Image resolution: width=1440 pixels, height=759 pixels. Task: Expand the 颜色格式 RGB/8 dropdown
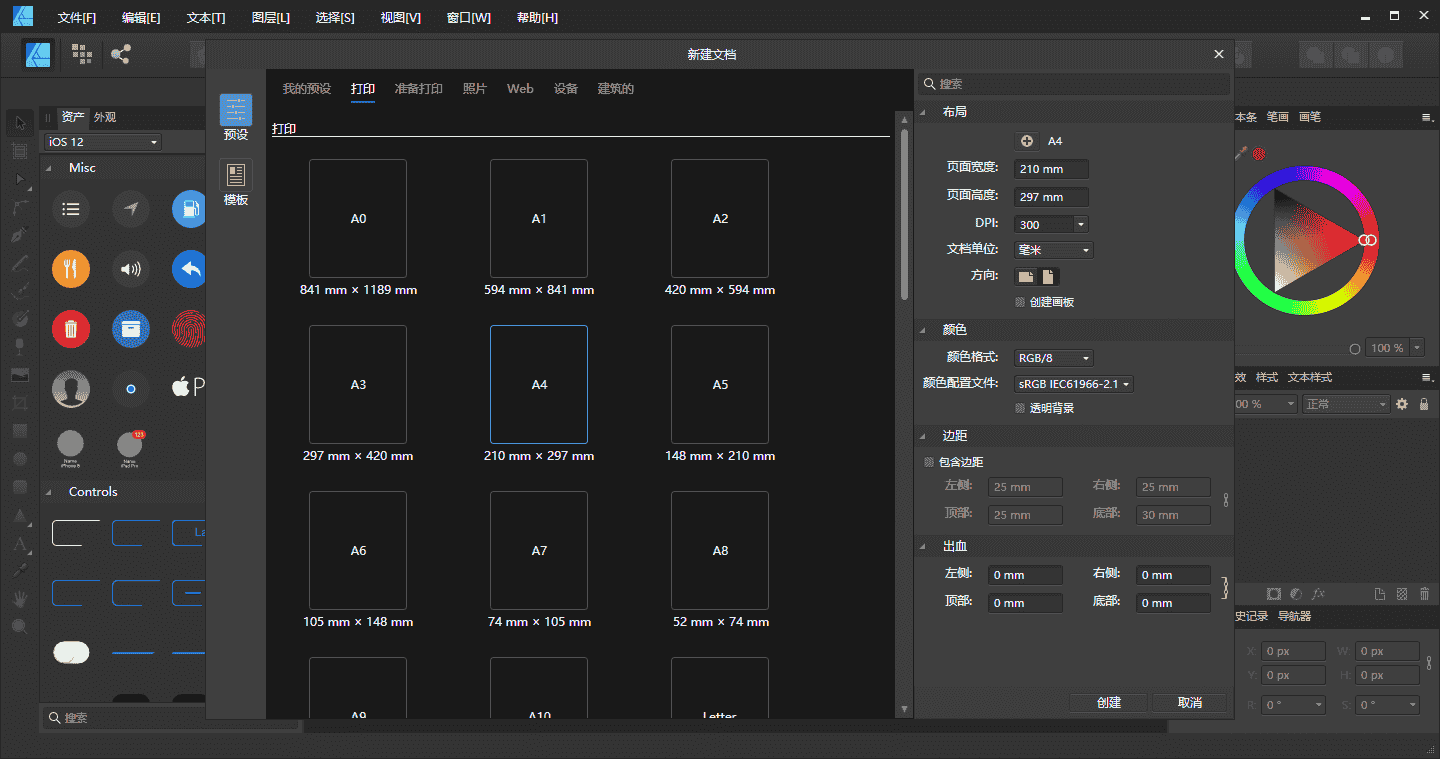click(x=1055, y=358)
